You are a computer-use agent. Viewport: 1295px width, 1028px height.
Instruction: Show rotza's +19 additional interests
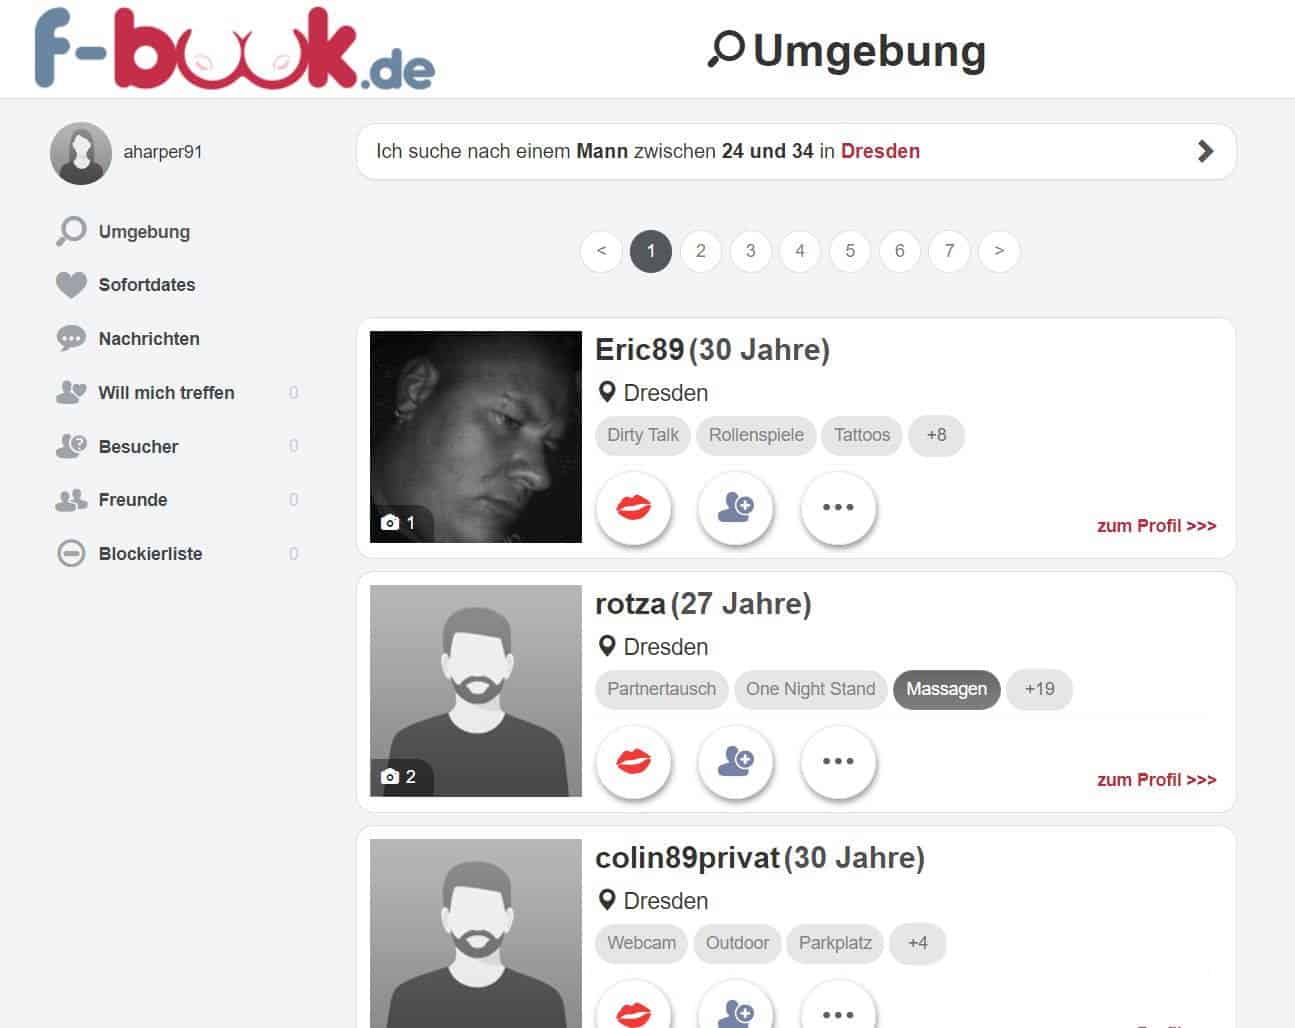pos(1039,689)
